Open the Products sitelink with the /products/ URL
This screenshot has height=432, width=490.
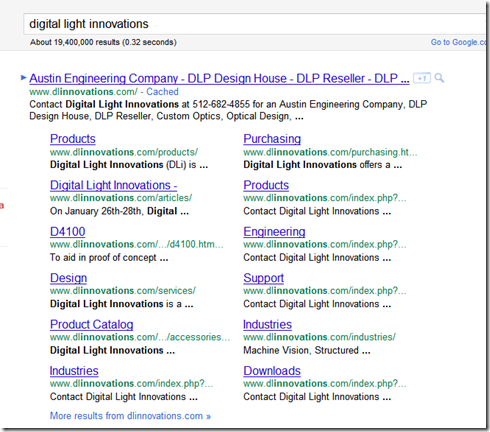tap(73, 139)
